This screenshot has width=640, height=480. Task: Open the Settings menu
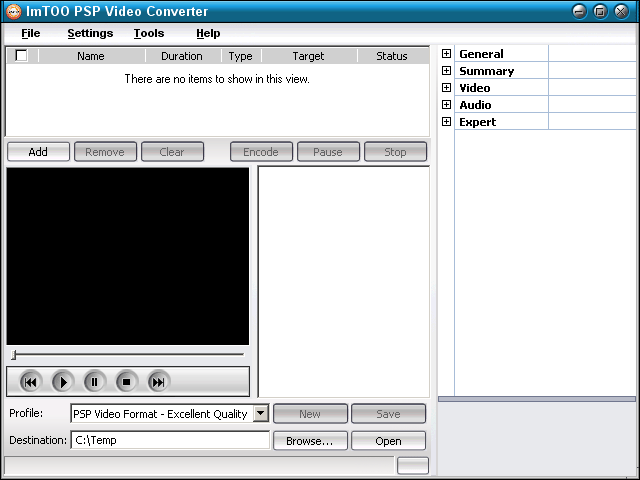tap(90, 33)
